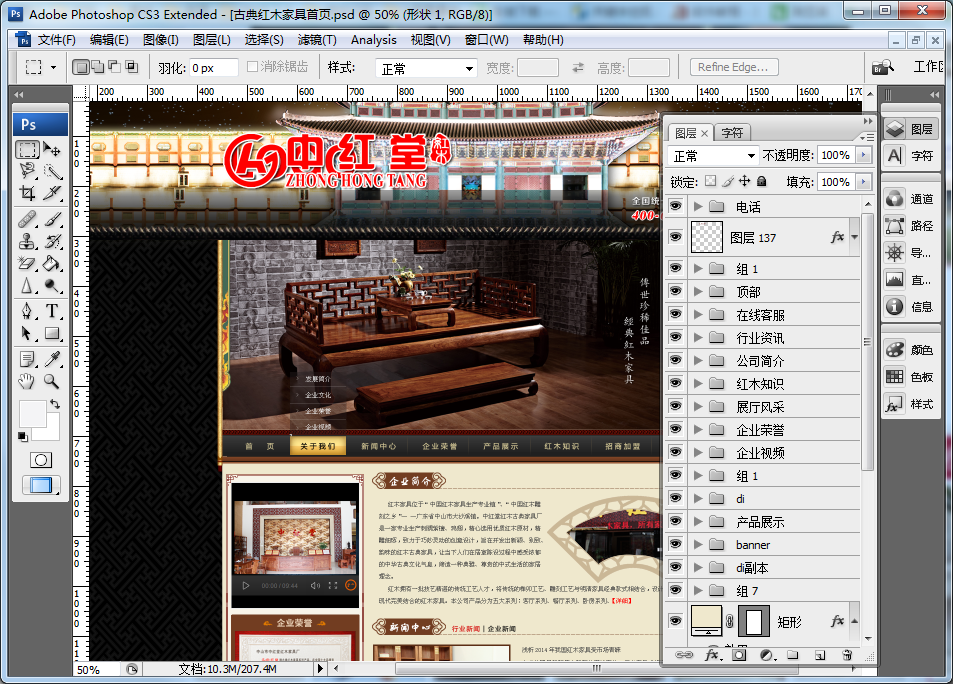Pick the Clone Stamp tool
This screenshot has height=684, width=953.
pos(27,241)
